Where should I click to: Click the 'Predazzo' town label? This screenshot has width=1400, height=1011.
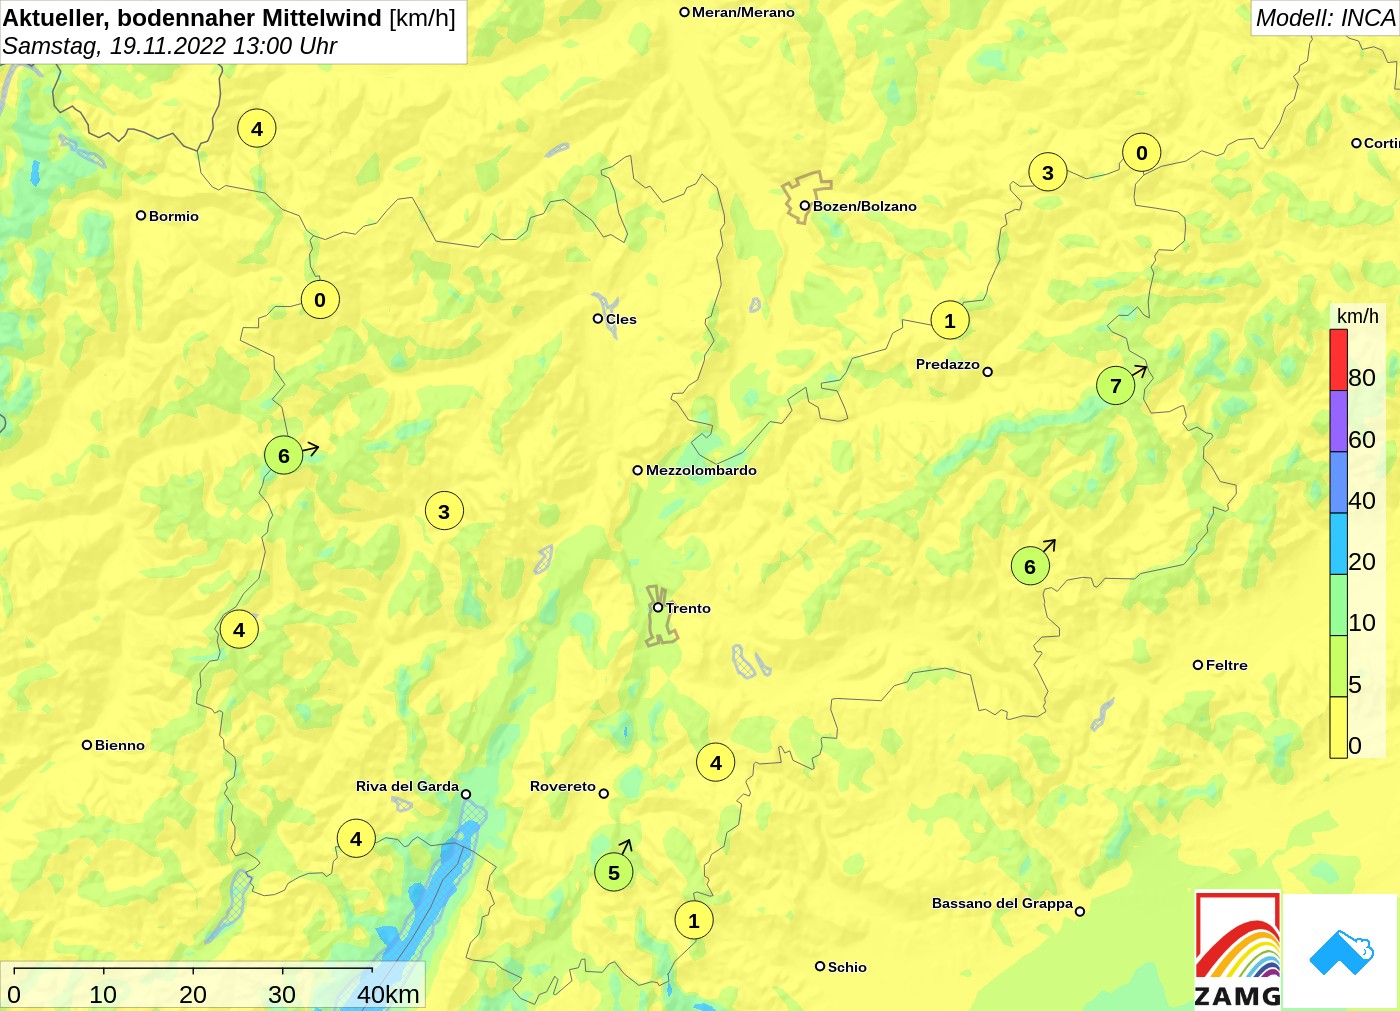[947, 365]
